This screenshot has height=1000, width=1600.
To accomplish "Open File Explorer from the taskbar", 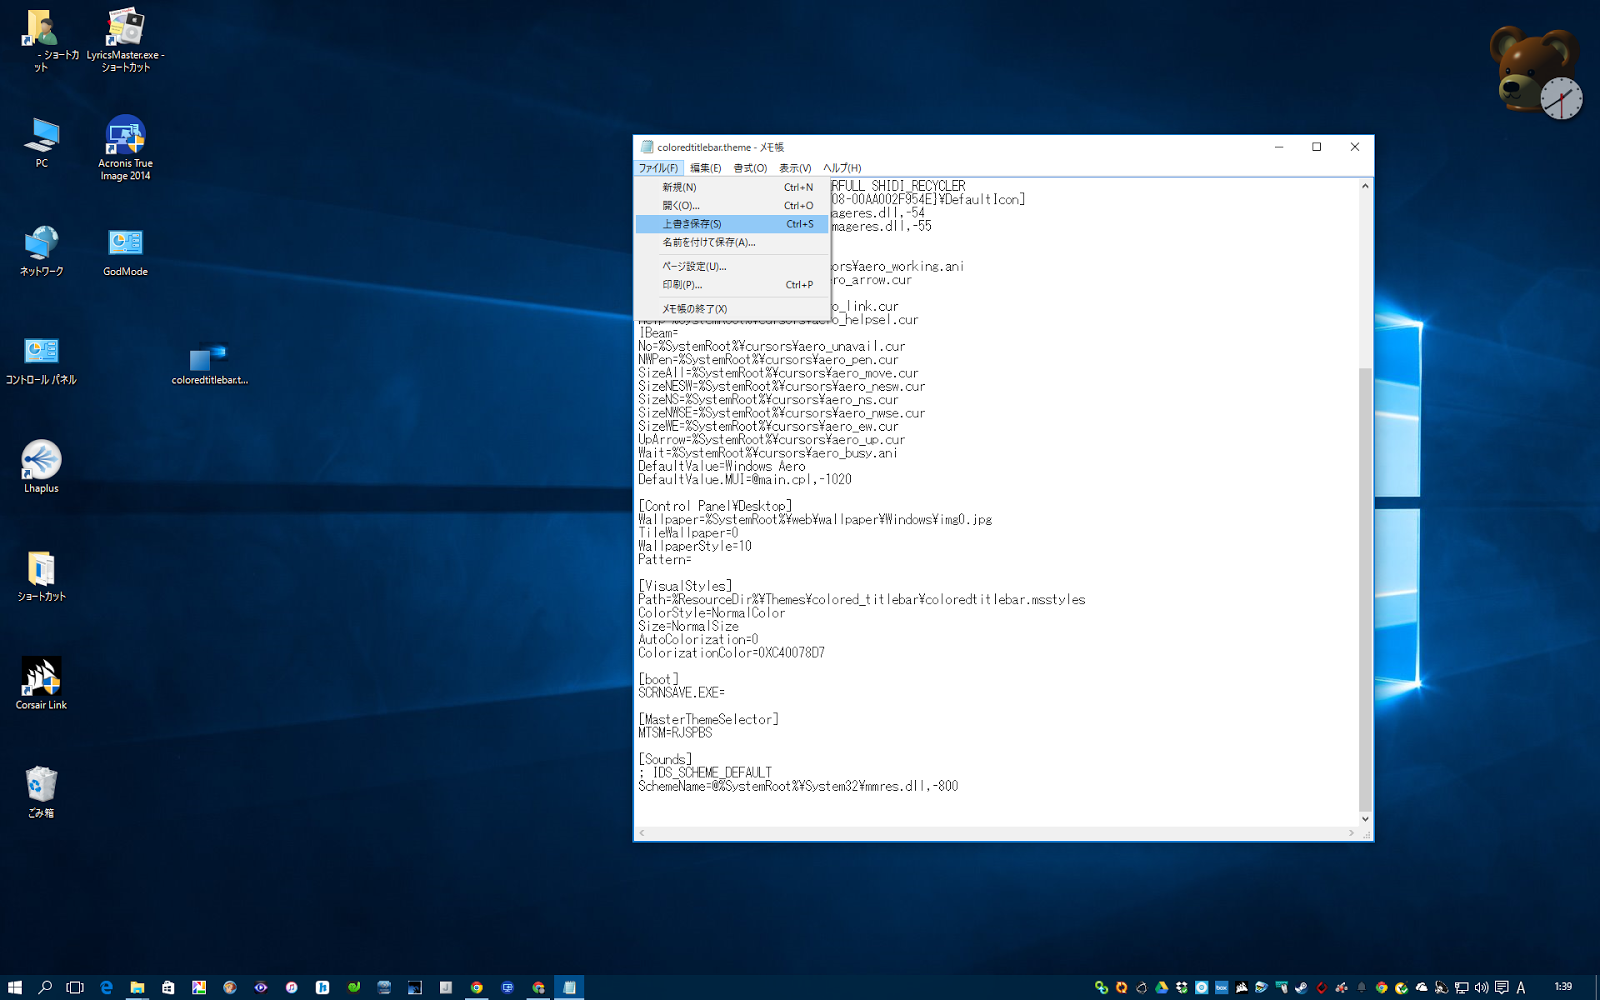I will 137,987.
